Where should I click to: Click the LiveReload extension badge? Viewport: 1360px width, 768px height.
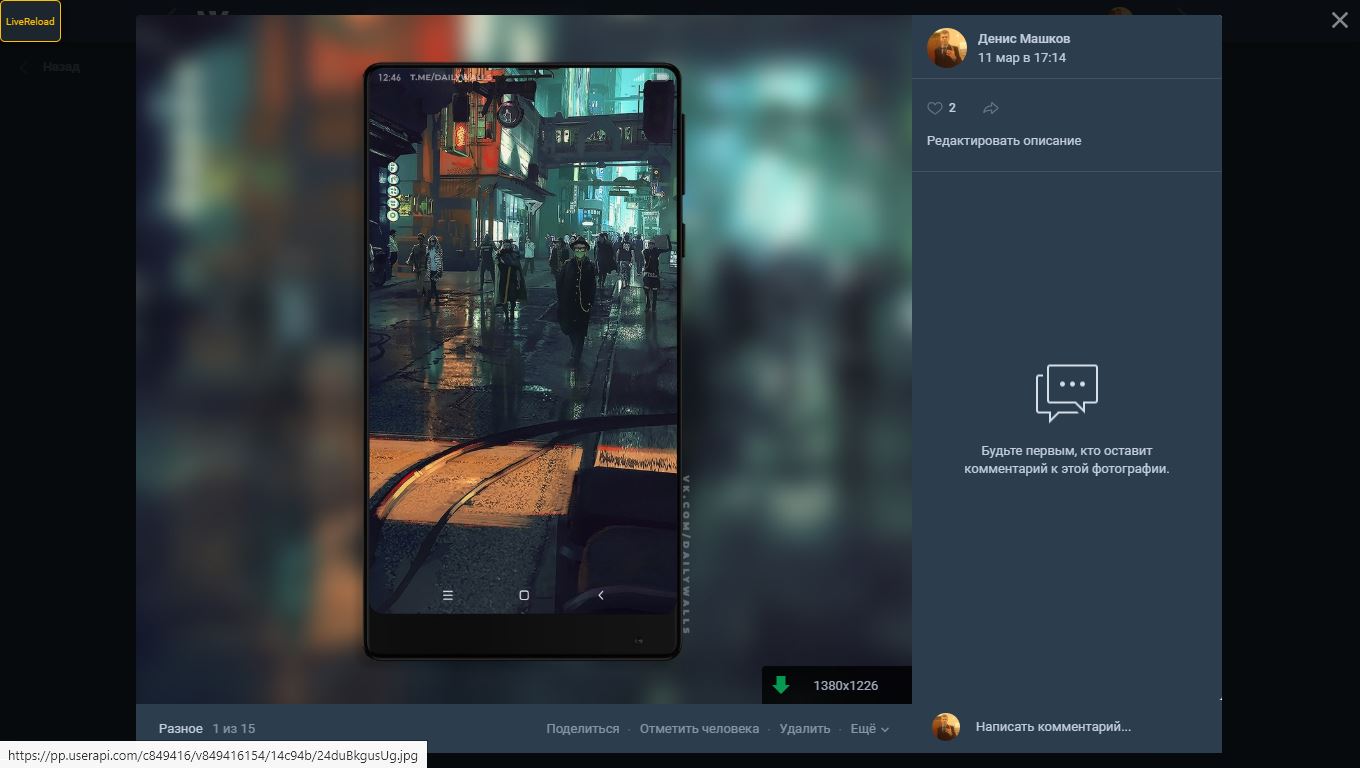click(x=30, y=21)
